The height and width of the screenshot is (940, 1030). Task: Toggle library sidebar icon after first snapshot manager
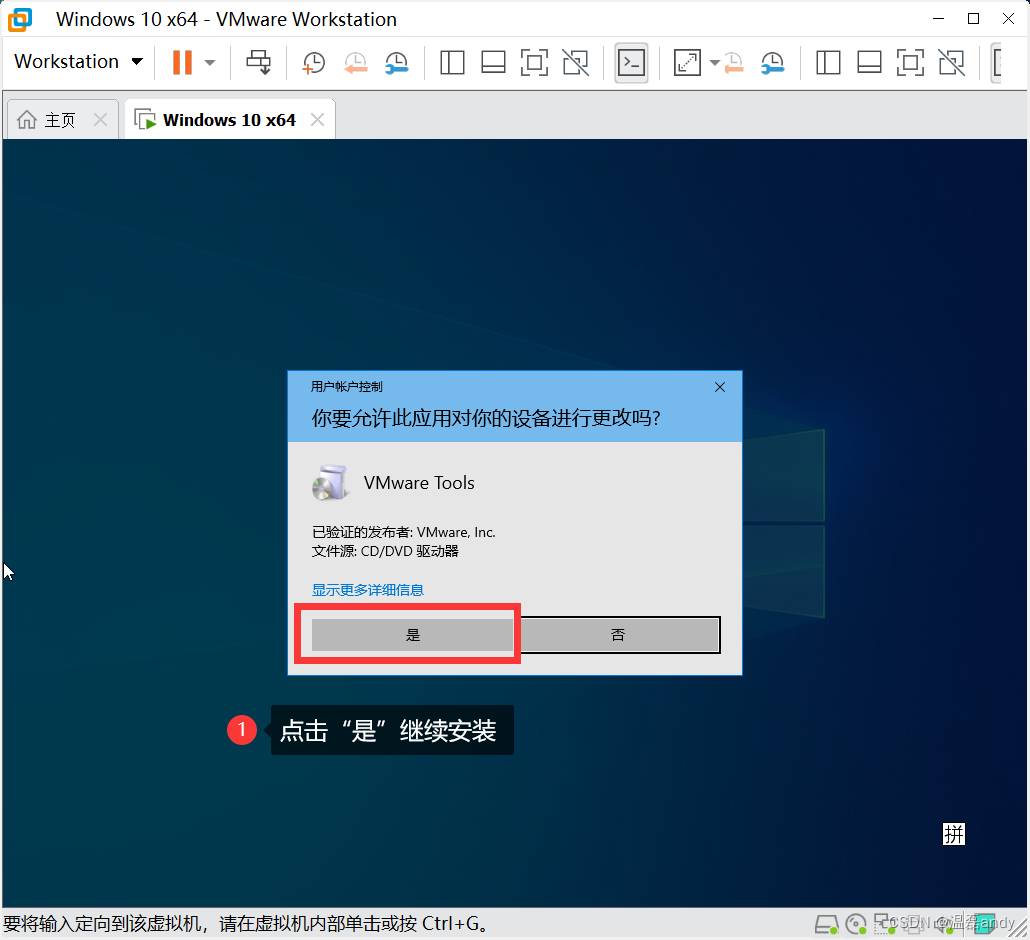coord(452,63)
